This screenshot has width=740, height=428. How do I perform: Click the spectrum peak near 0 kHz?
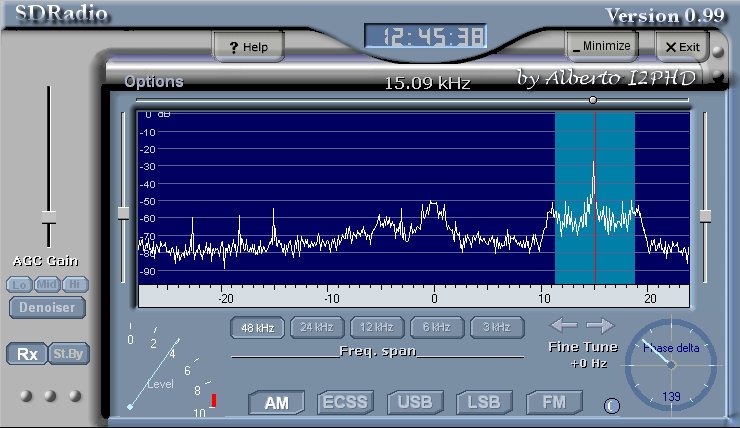coord(433,207)
